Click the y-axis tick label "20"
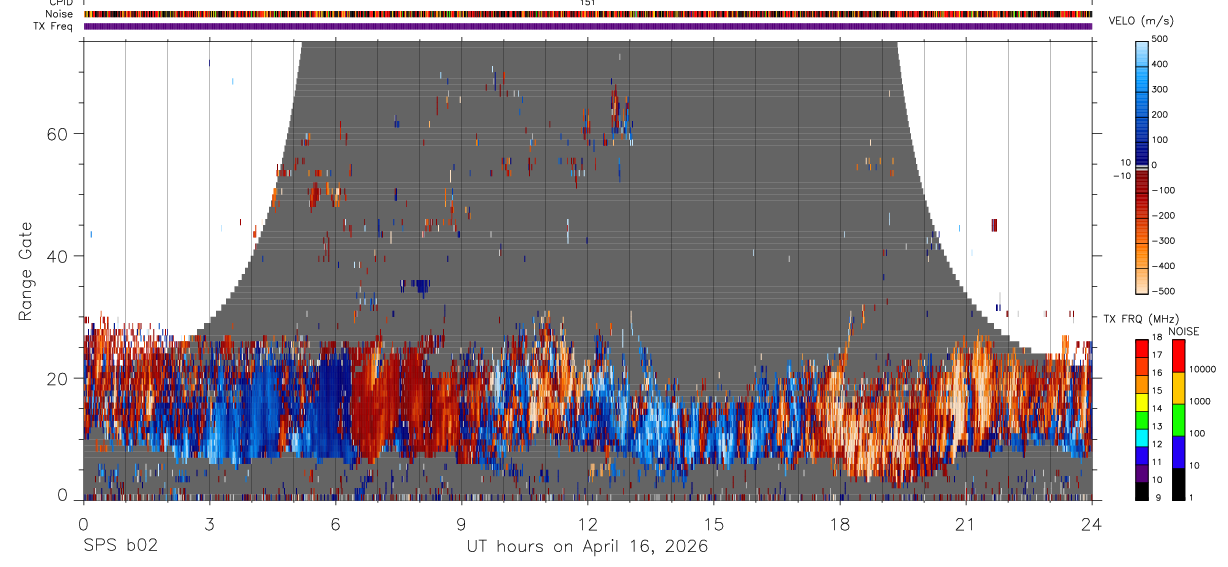1228x567 pixels. tap(58, 378)
